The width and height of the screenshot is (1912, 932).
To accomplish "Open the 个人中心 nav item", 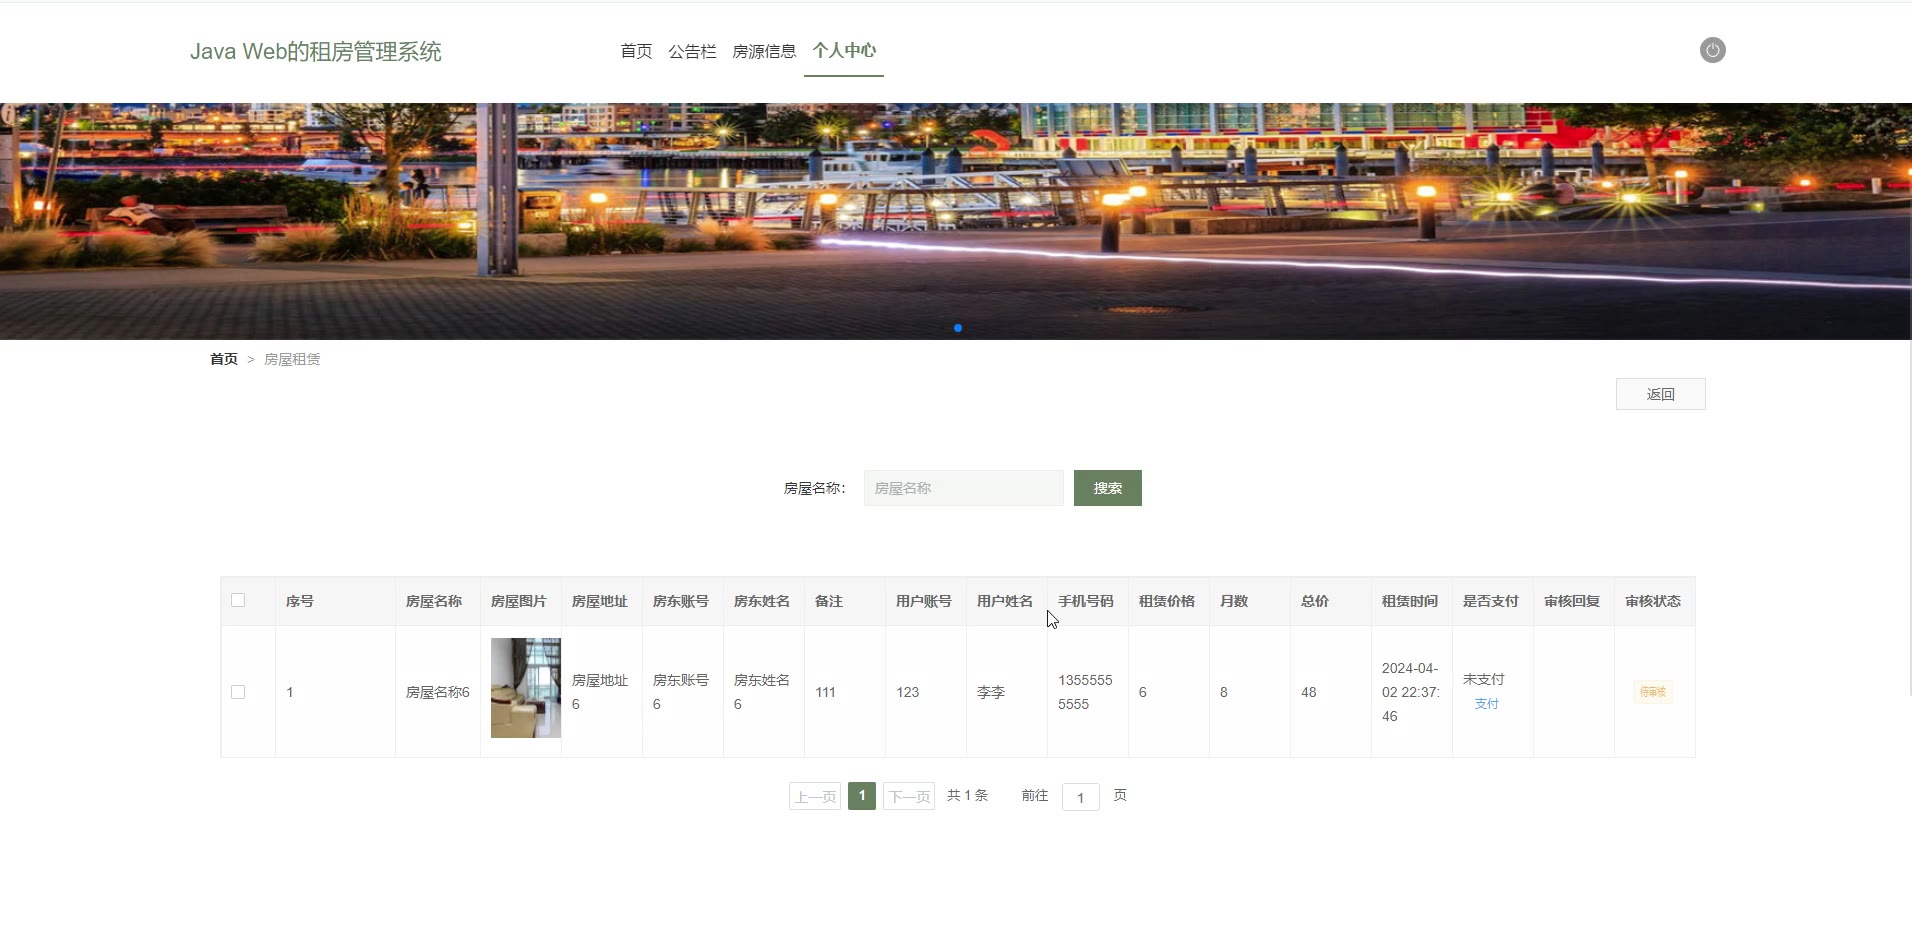I will (x=844, y=50).
